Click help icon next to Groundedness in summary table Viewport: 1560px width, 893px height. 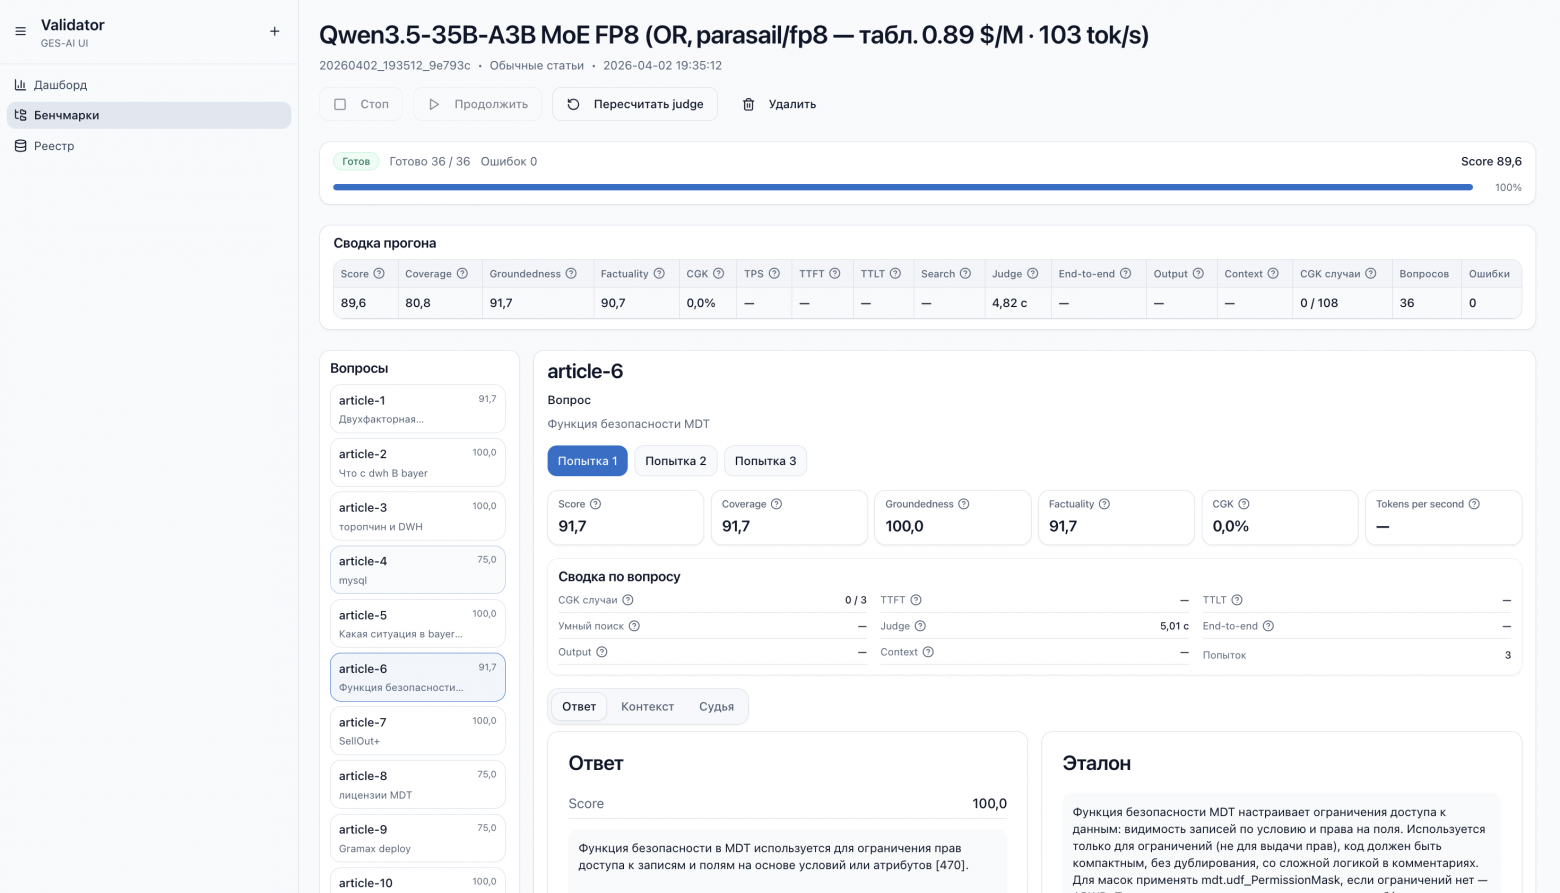571,274
